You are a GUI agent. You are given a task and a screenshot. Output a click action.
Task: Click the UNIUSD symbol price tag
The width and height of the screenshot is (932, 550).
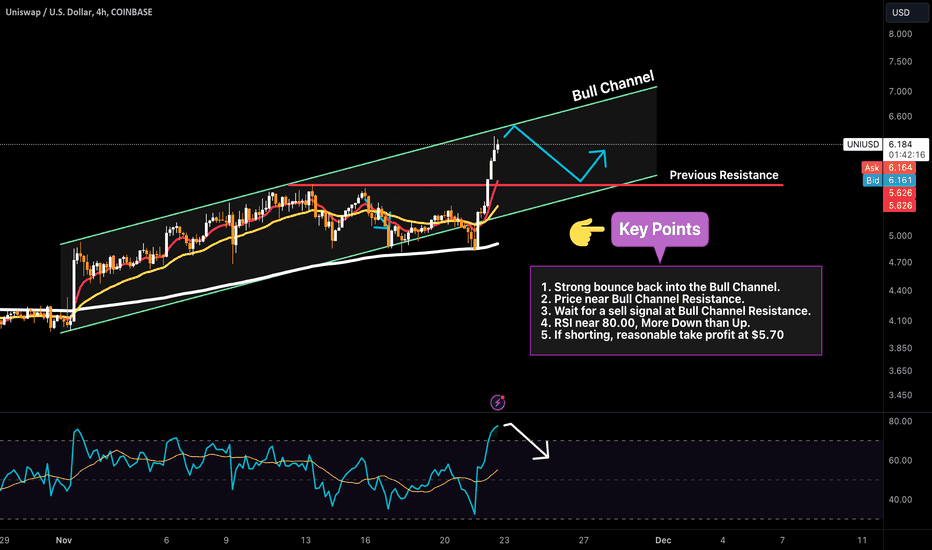click(863, 144)
